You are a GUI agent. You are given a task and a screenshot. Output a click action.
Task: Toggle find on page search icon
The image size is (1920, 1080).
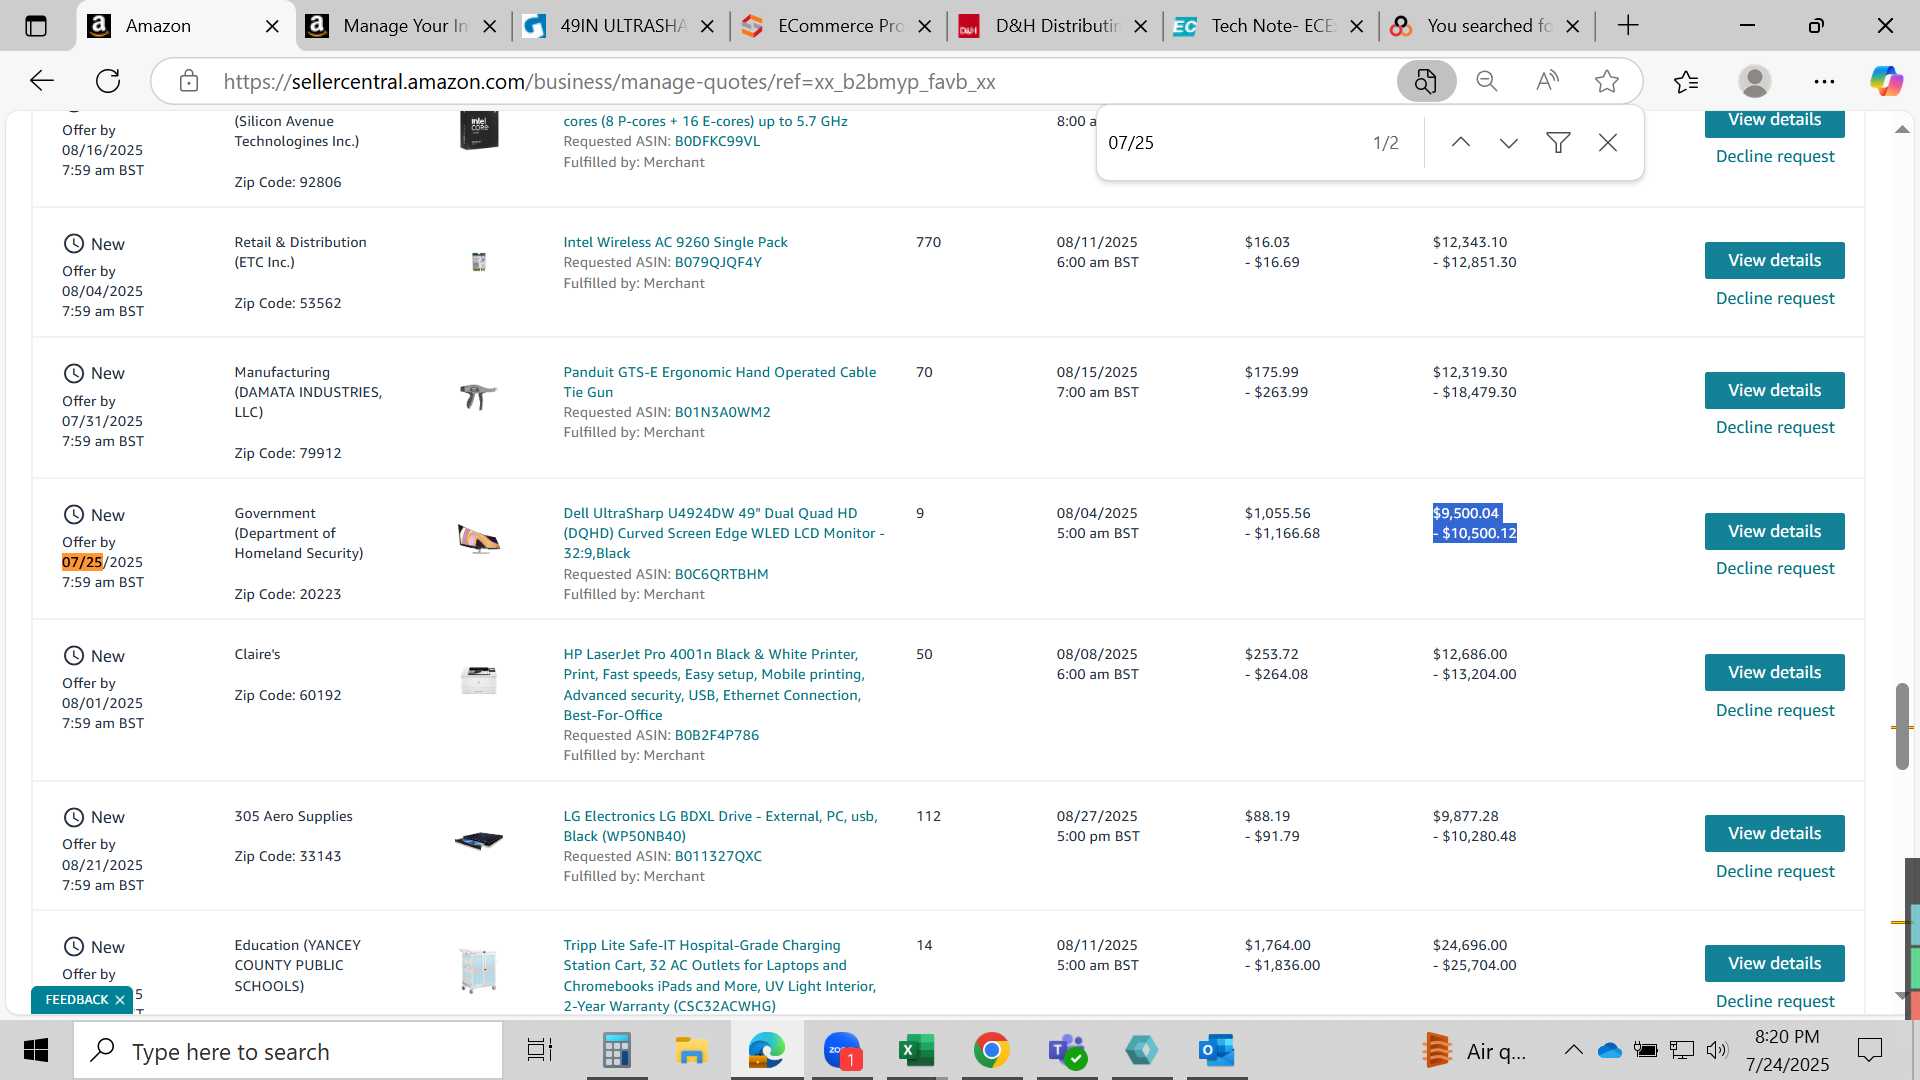click(x=1426, y=81)
